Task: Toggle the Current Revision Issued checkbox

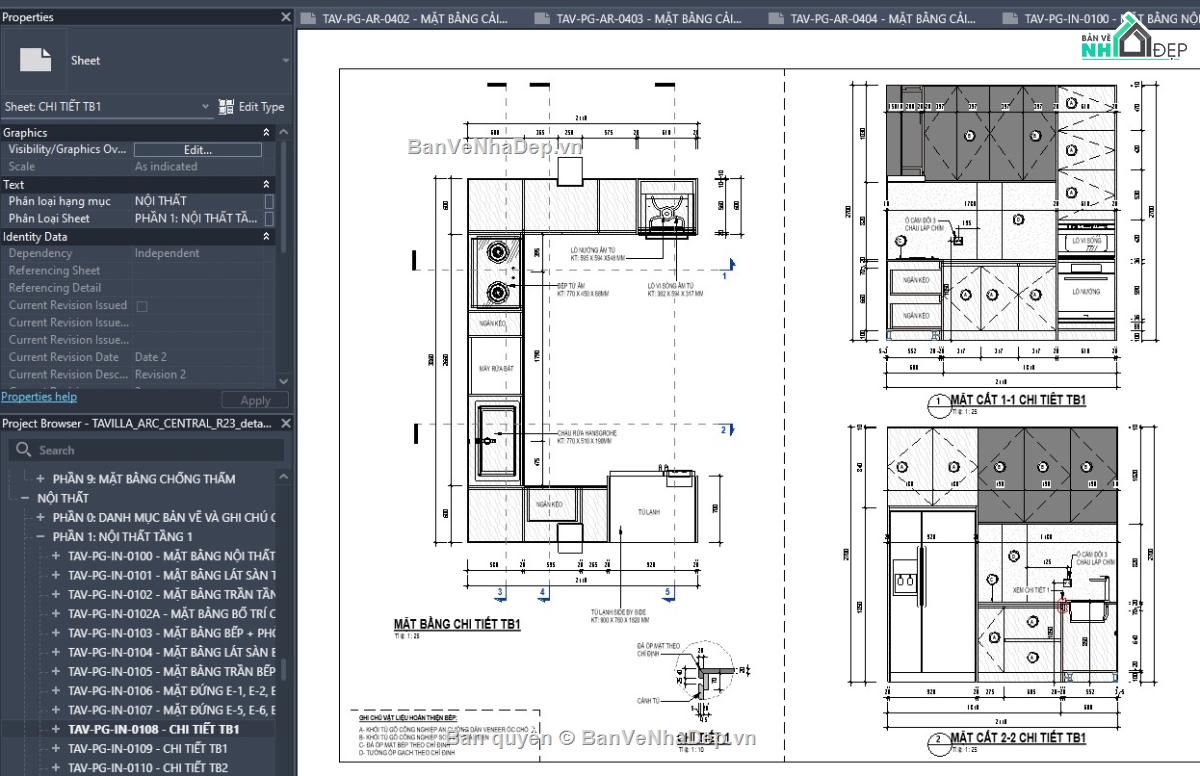Action: pyautogui.click(x=141, y=305)
